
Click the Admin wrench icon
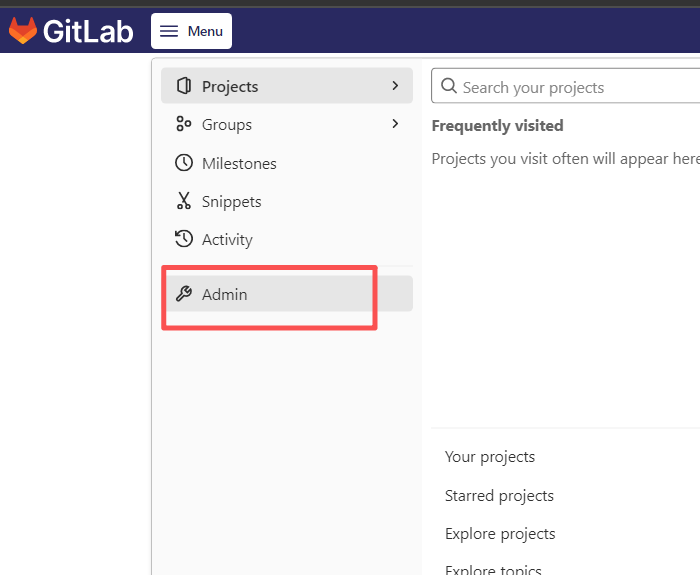coord(184,293)
